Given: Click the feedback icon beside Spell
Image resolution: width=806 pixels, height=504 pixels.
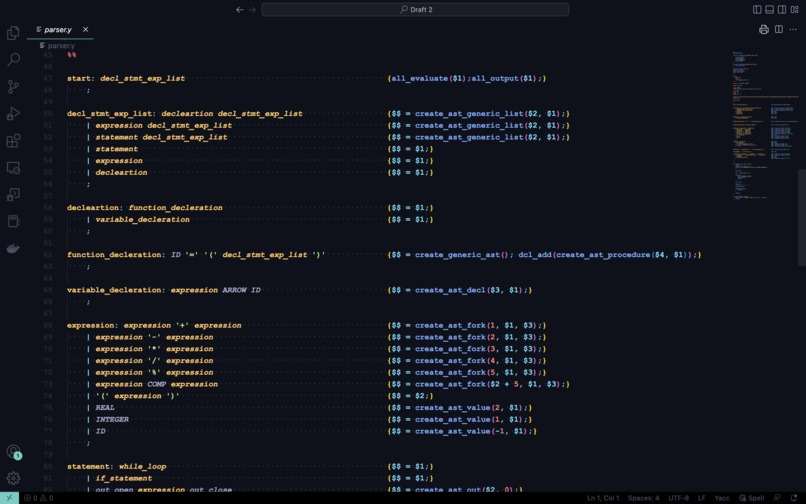Looking at the screenshot, I should pyautogui.click(x=777, y=498).
